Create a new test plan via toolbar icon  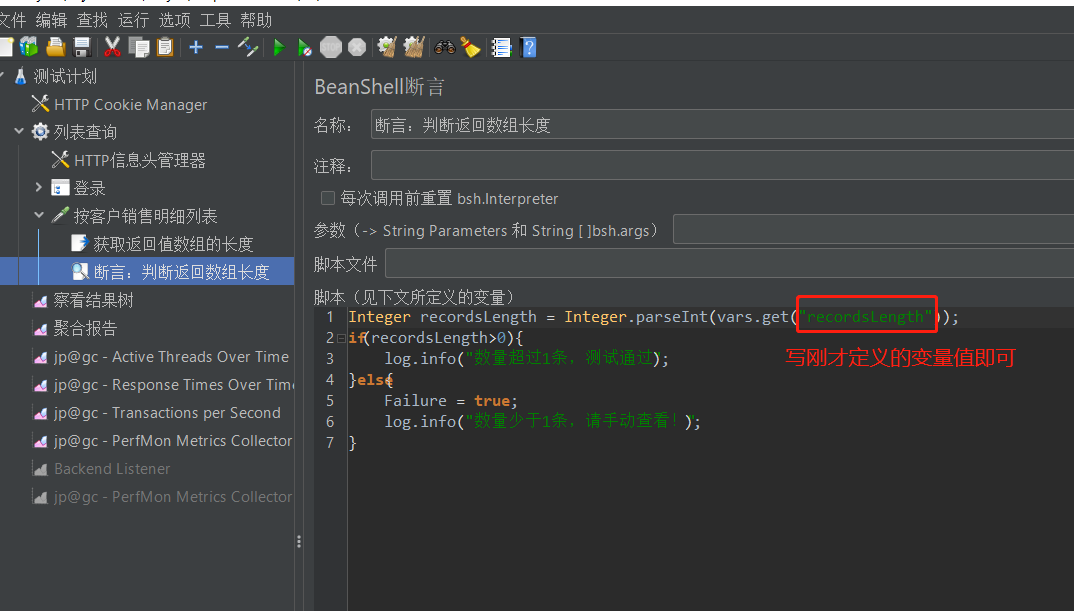point(5,47)
